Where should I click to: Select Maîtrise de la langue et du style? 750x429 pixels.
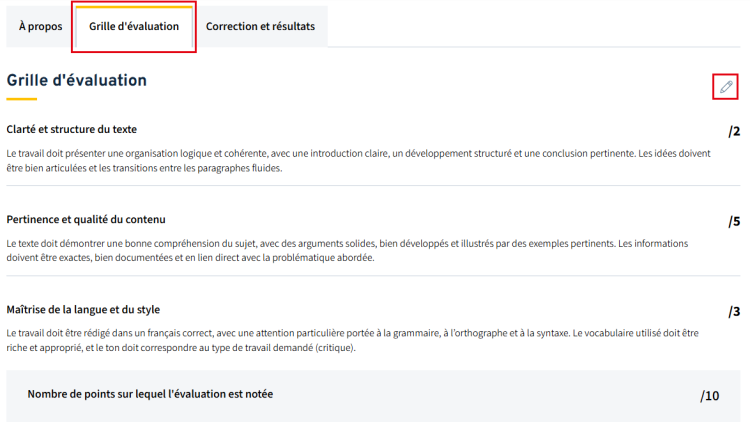click(x=83, y=309)
